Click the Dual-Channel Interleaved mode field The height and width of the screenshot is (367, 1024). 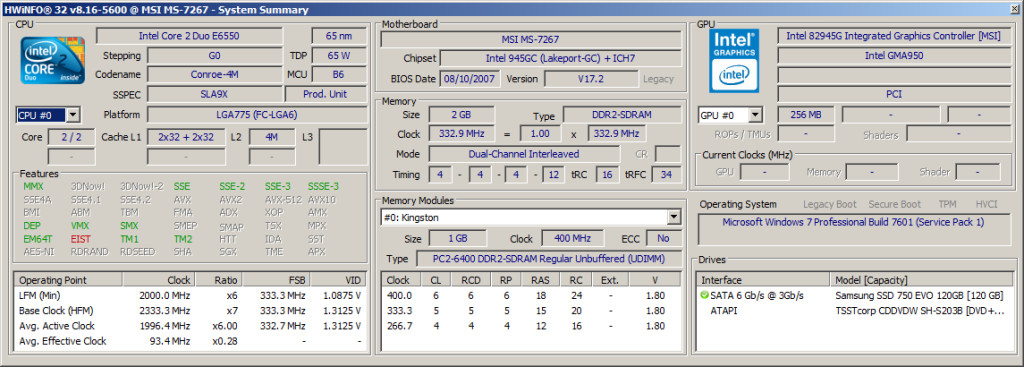pos(524,154)
